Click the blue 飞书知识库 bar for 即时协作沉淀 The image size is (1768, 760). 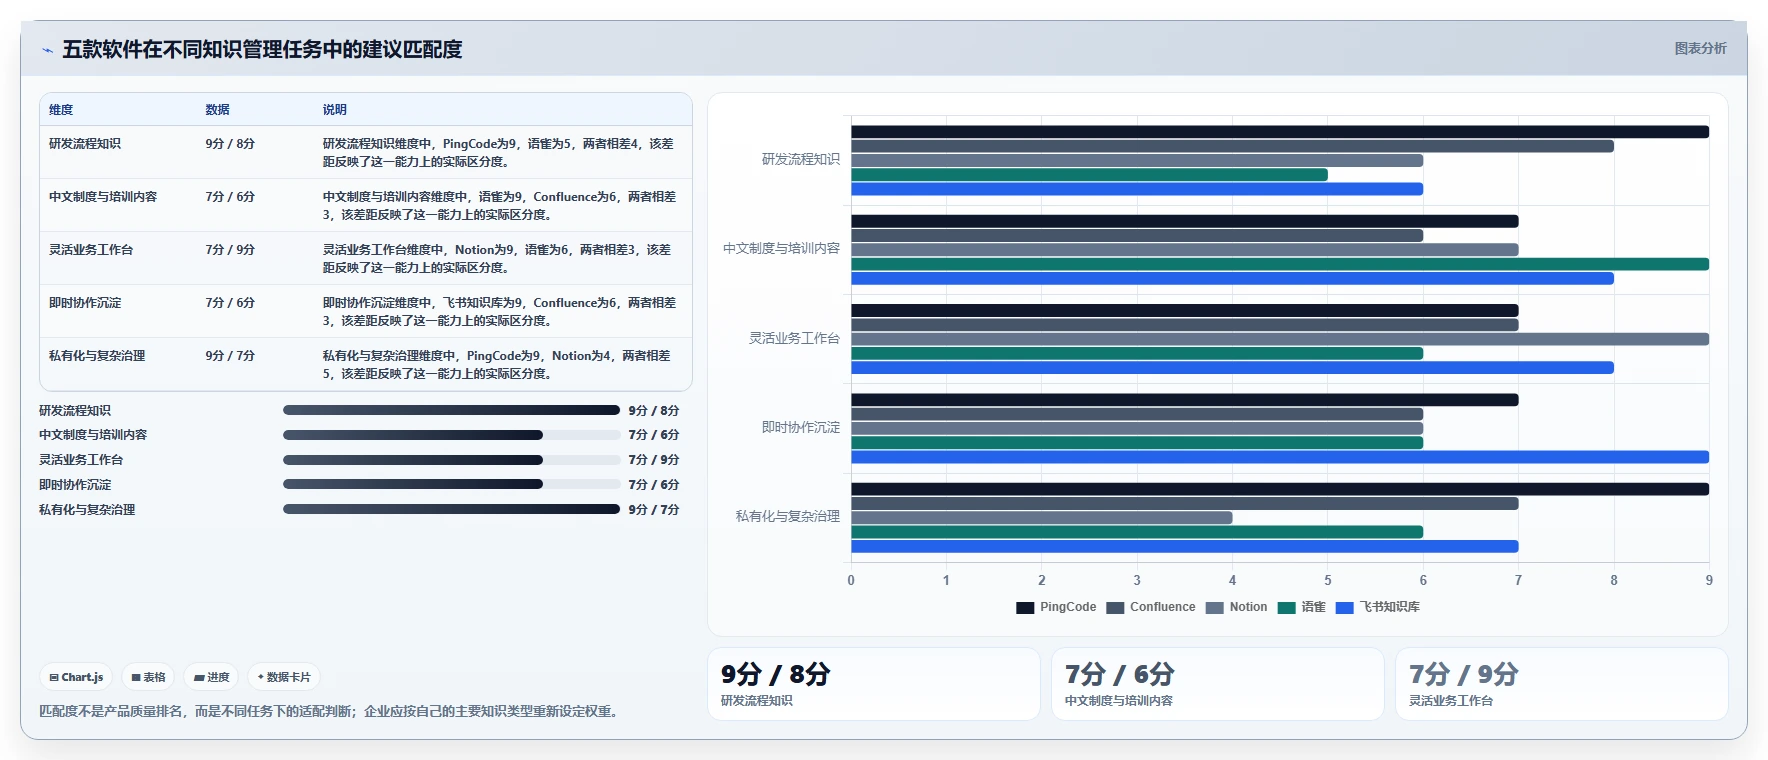click(1280, 457)
